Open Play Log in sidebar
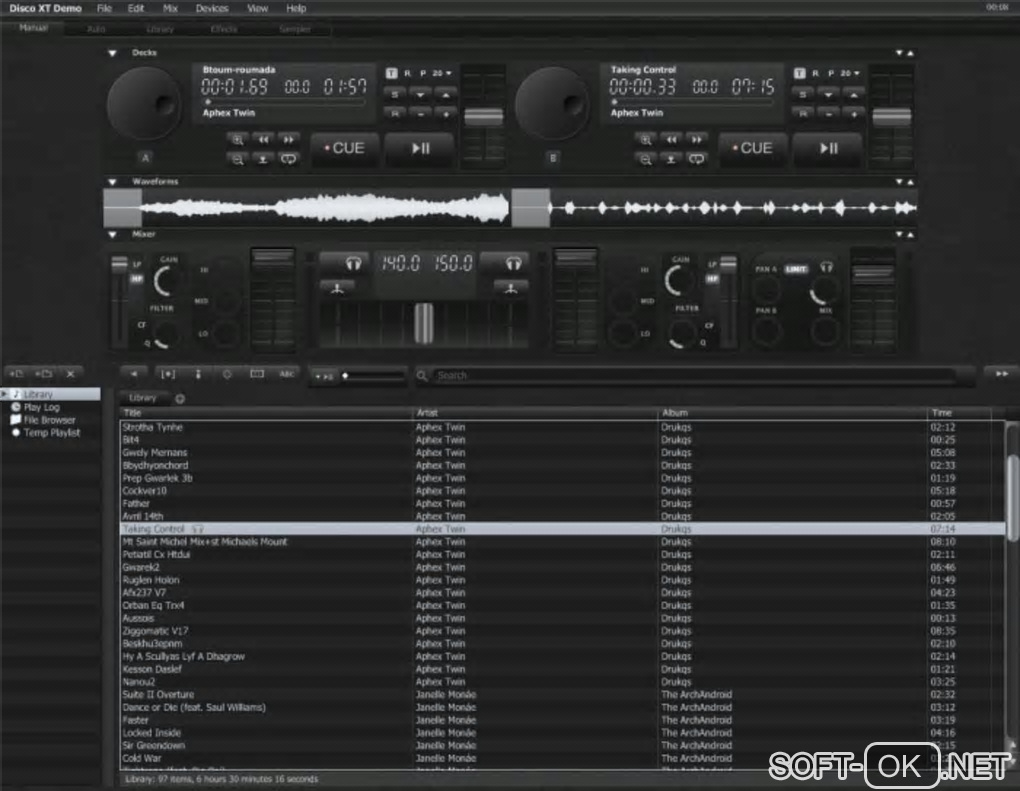The width and height of the screenshot is (1020, 791). click(x=42, y=407)
